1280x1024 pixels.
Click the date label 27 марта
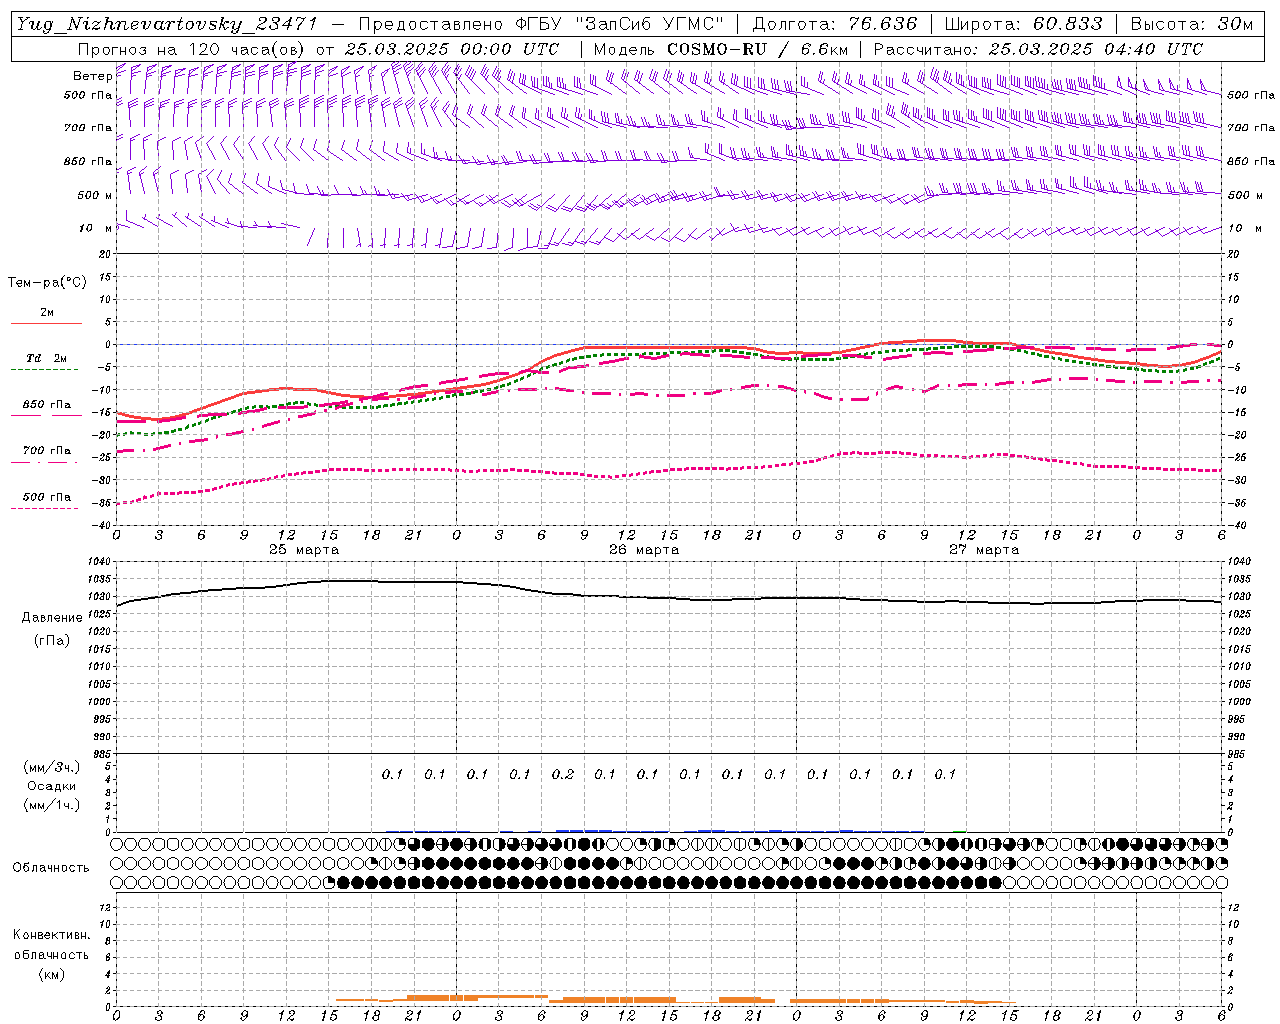pos(984,550)
